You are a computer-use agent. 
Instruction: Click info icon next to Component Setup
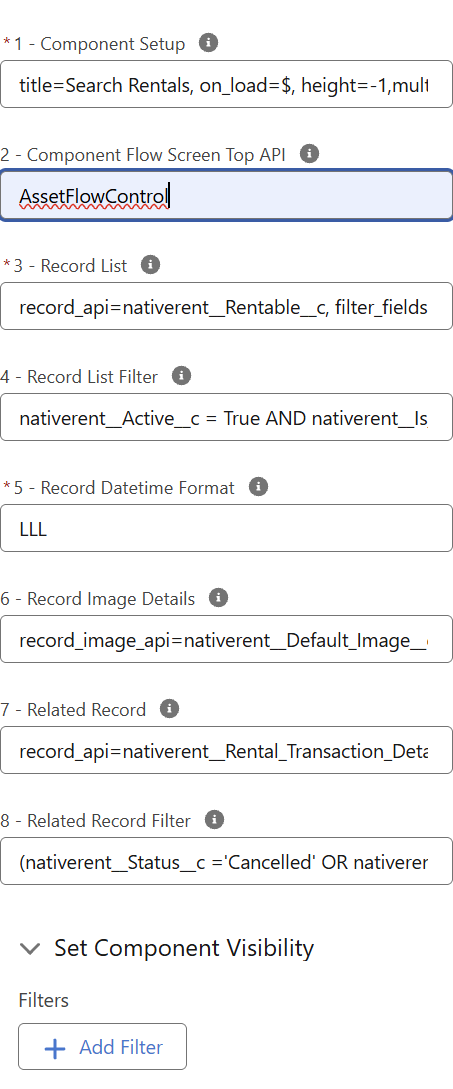[x=208, y=43]
